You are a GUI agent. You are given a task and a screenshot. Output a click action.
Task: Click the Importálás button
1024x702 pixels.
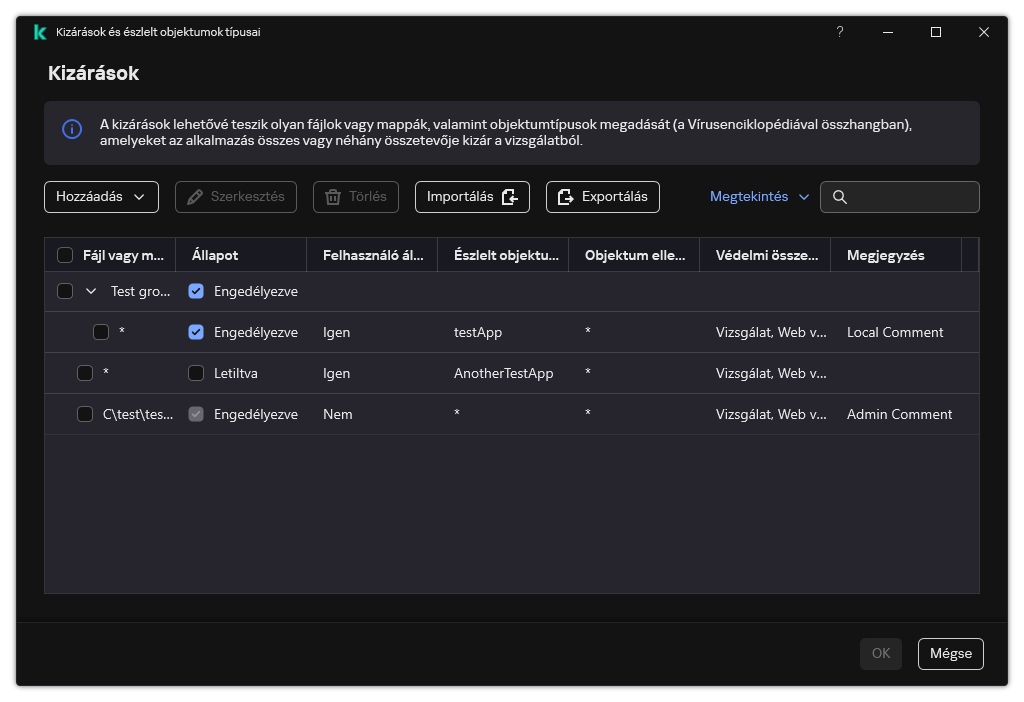472,197
